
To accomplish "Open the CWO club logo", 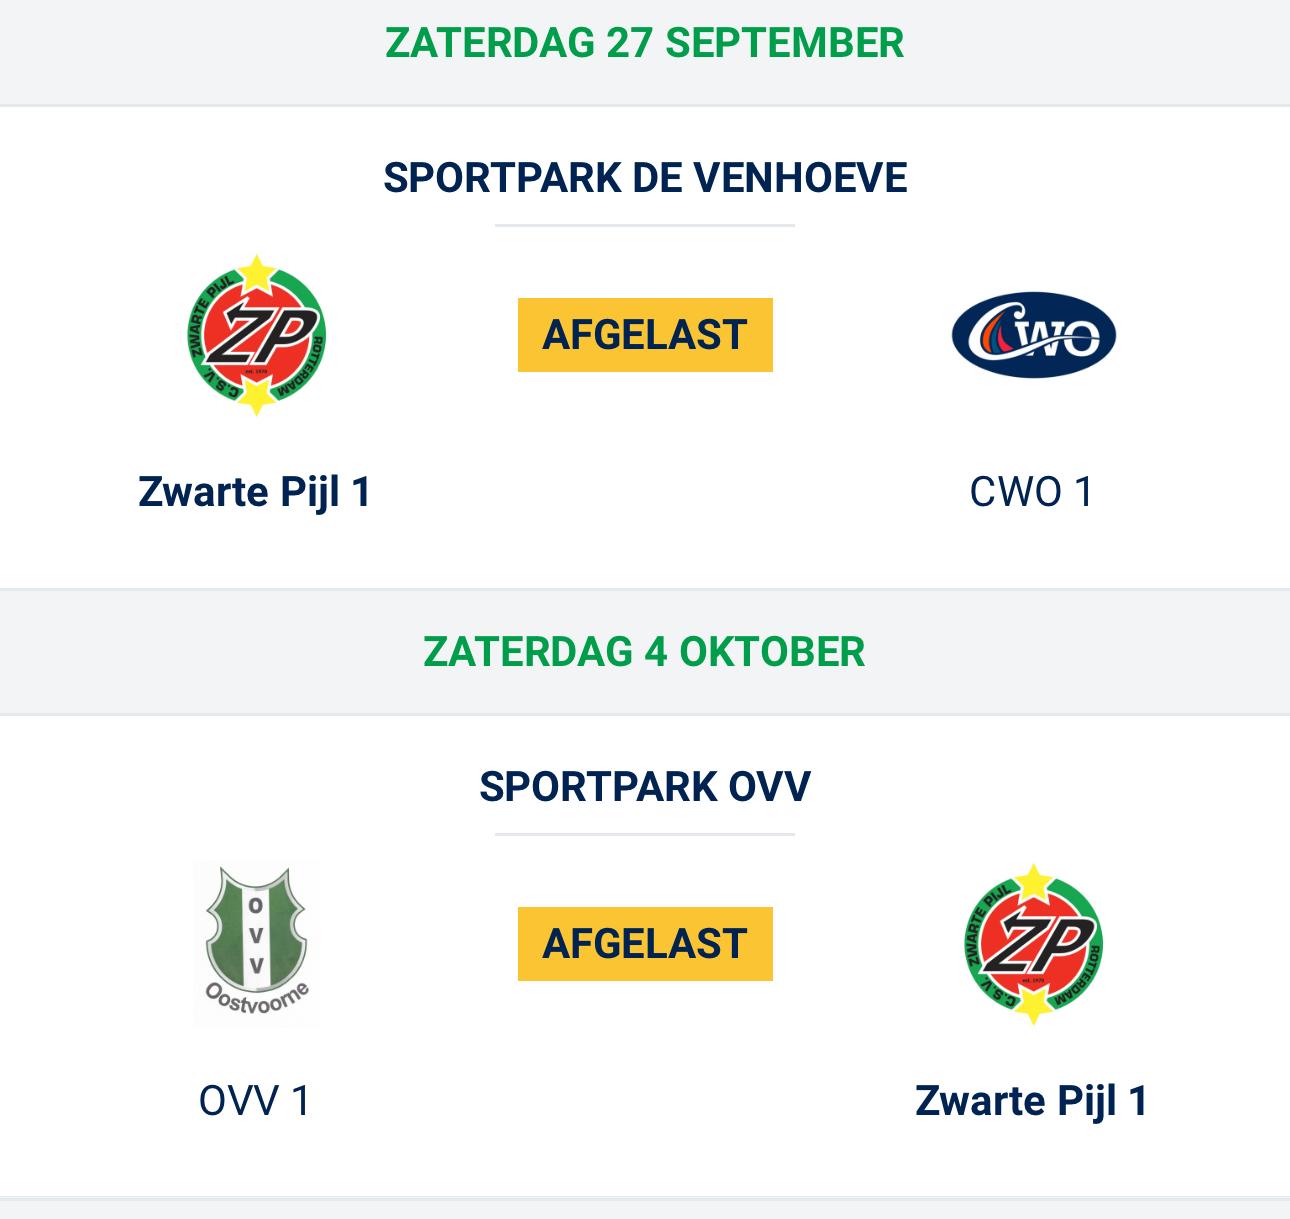I will [x=1033, y=335].
